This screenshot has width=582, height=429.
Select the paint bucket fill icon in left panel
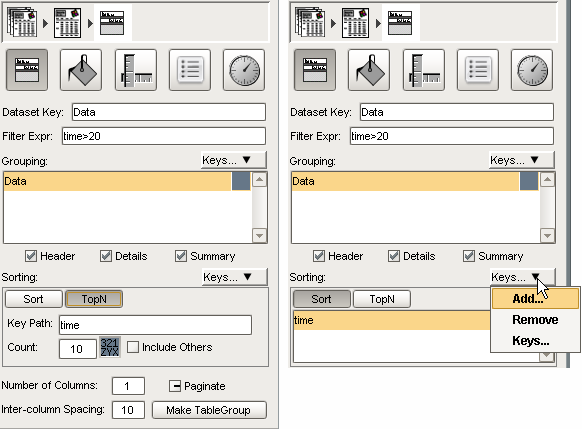click(x=81, y=70)
